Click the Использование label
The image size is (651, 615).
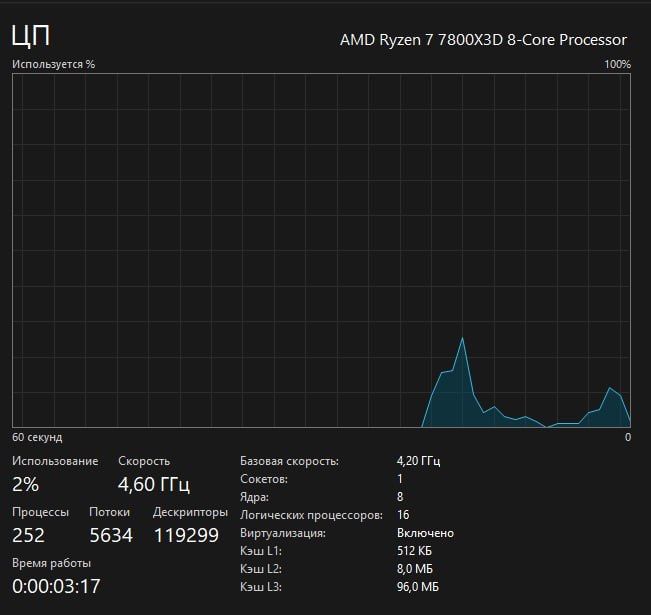tap(55, 461)
